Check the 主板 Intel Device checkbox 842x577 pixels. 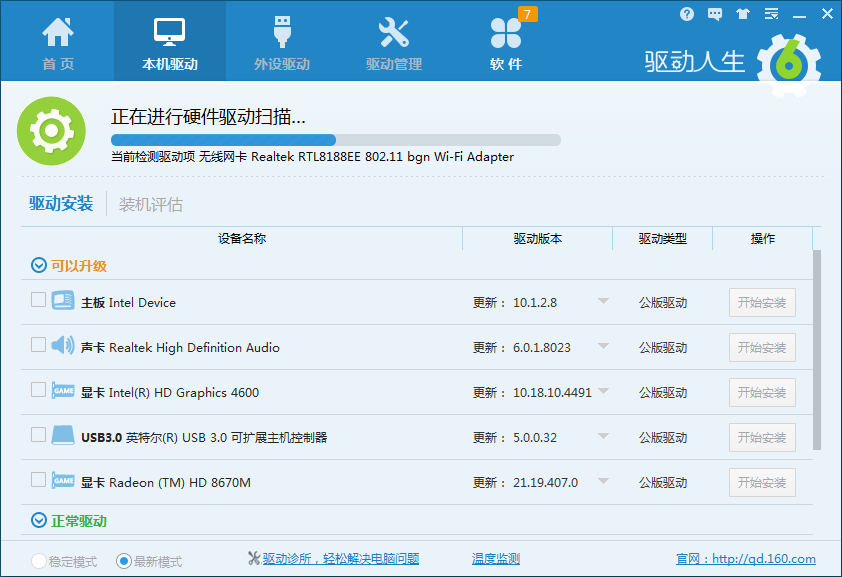pyautogui.click(x=38, y=300)
